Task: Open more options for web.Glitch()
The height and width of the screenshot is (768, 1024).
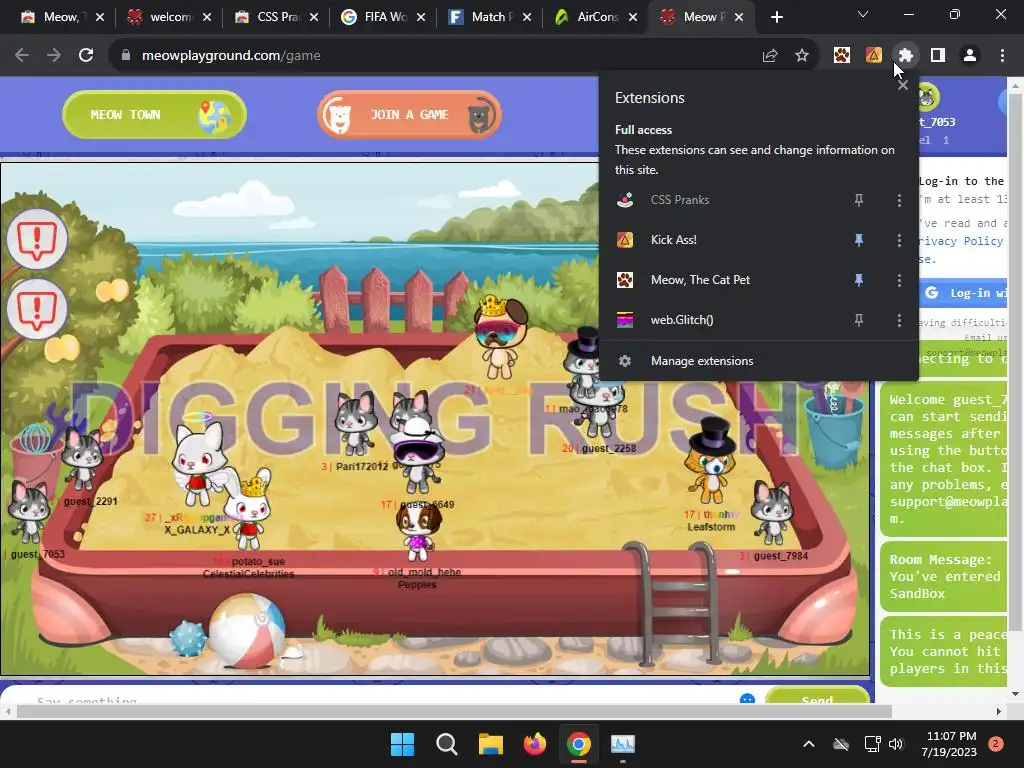Action: pyautogui.click(x=899, y=320)
